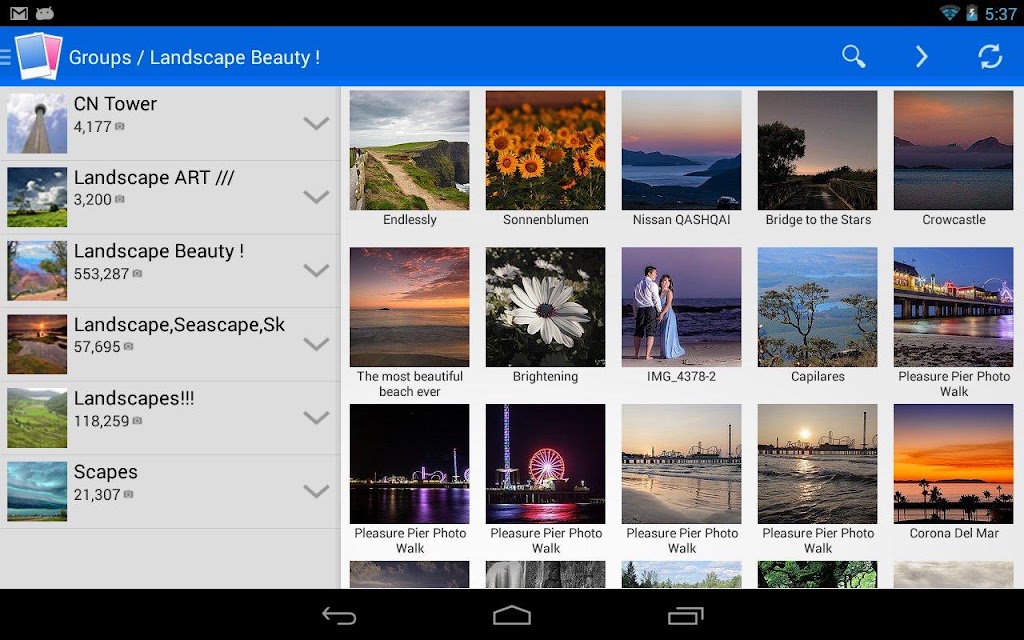The height and width of the screenshot is (640, 1024).
Task: Open the Landscapes!!! group thumbnail
Action: point(37,418)
